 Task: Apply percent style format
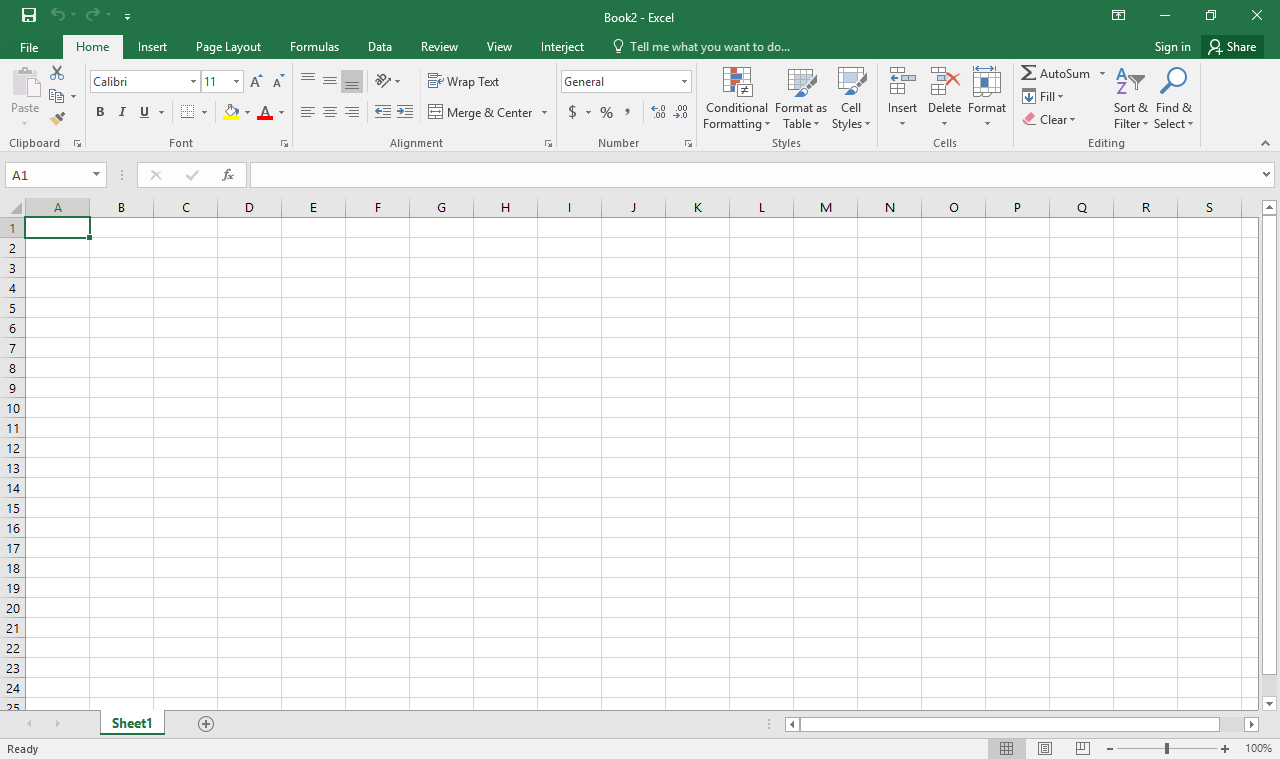point(606,112)
